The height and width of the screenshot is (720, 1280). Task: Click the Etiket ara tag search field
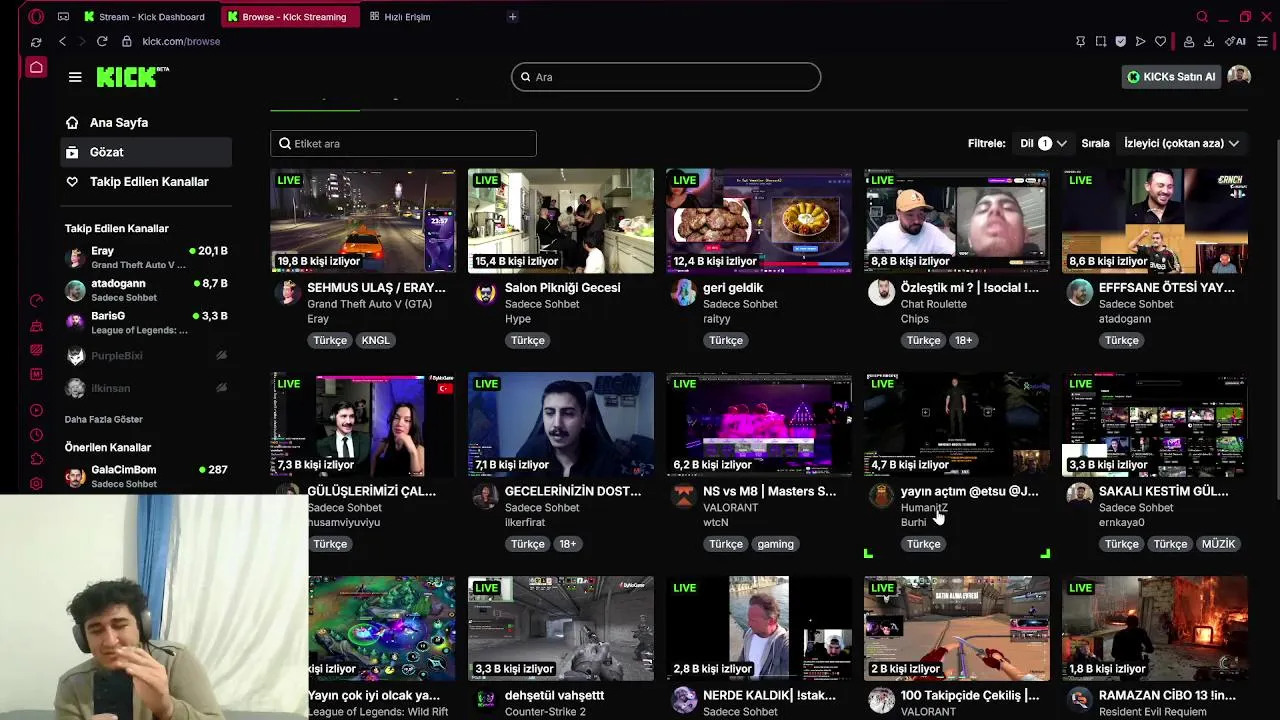click(x=403, y=143)
